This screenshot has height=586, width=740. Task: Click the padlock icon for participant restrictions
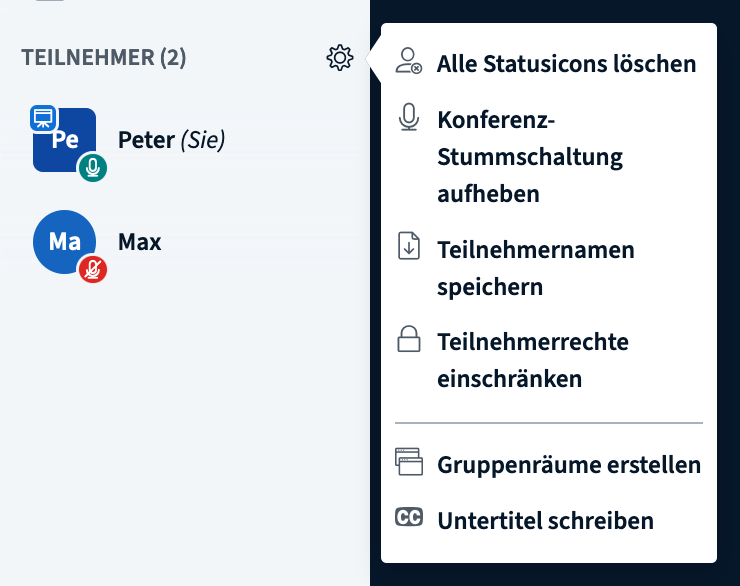[409, 339]
